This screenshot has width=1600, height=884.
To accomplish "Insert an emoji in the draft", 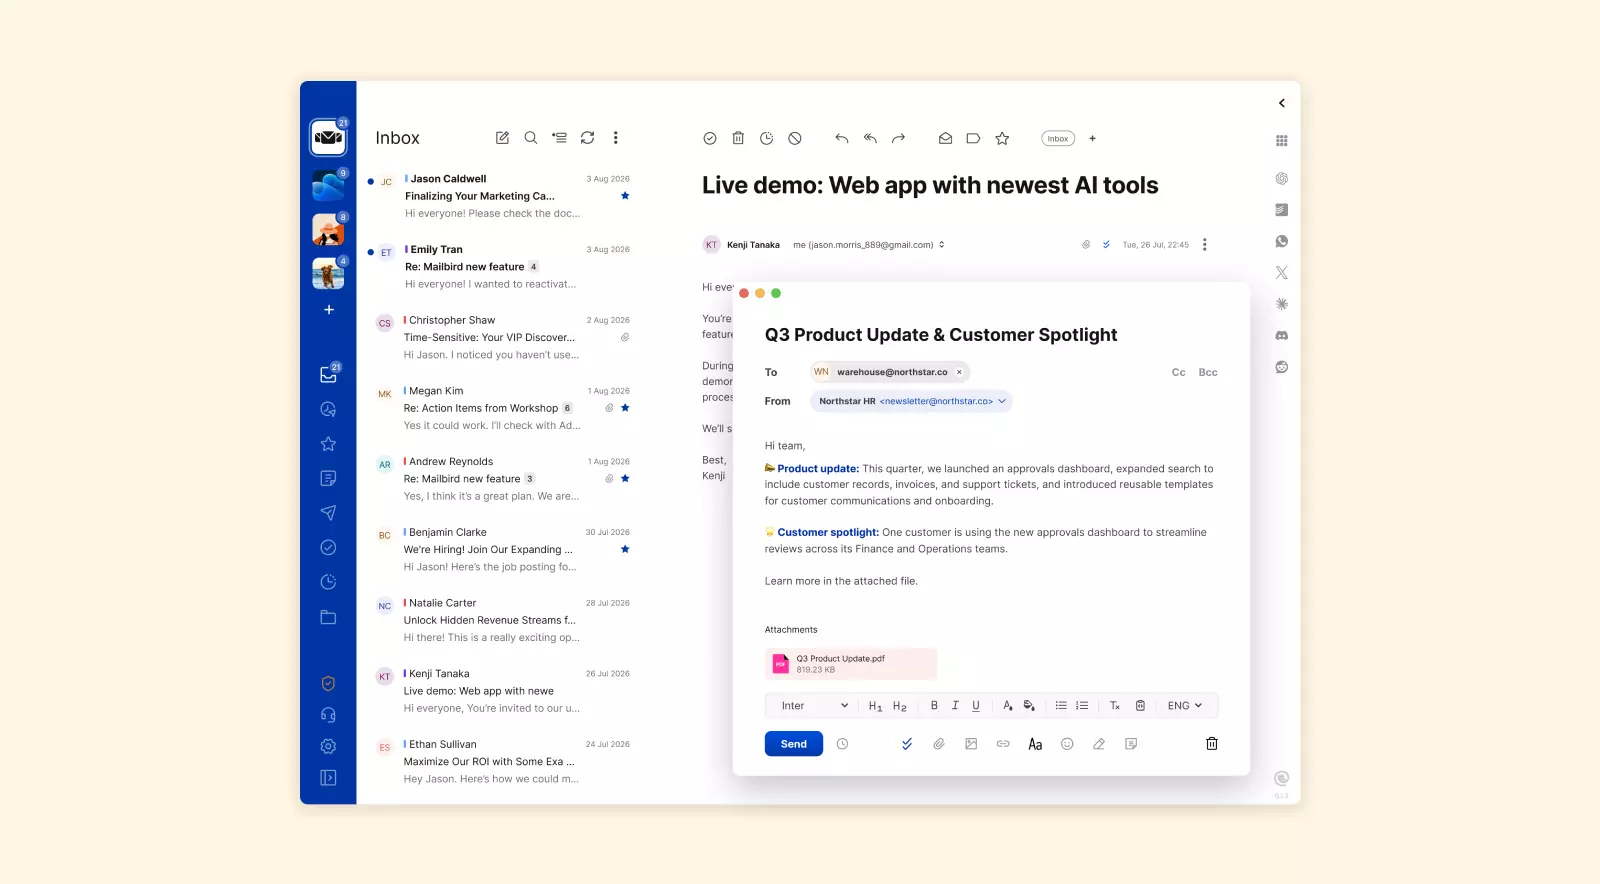I will [1067, 744].
